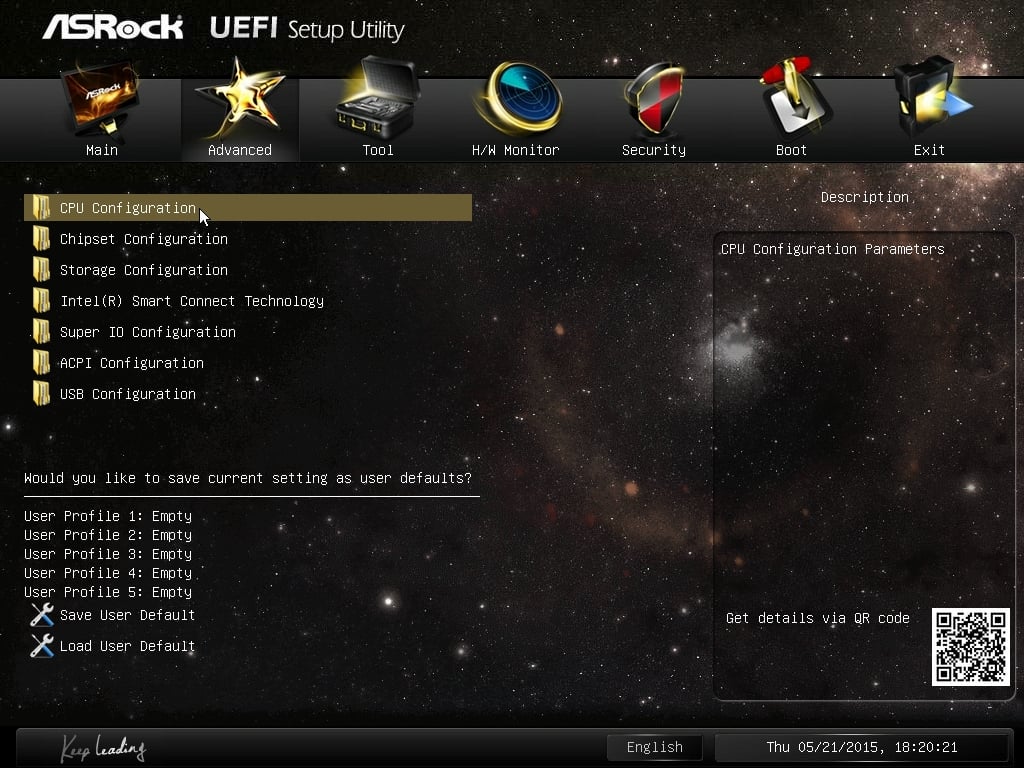The width and height of the screenshot is (1024, 768).
Task: Click User Profile 2: Empty
Action: 108,535
